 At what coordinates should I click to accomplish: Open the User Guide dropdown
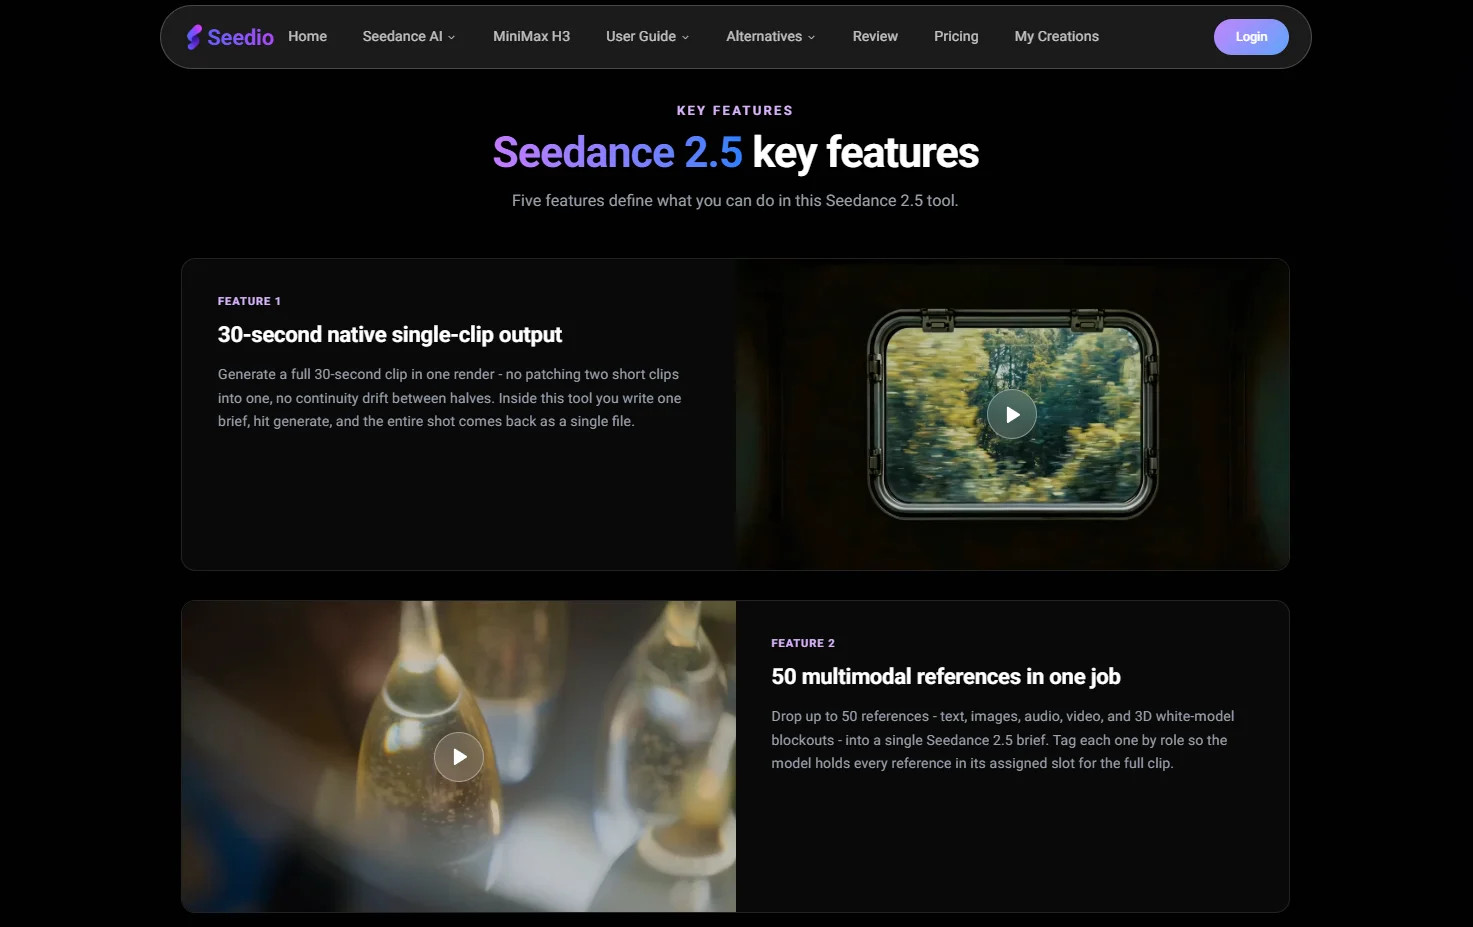(648, 37)
